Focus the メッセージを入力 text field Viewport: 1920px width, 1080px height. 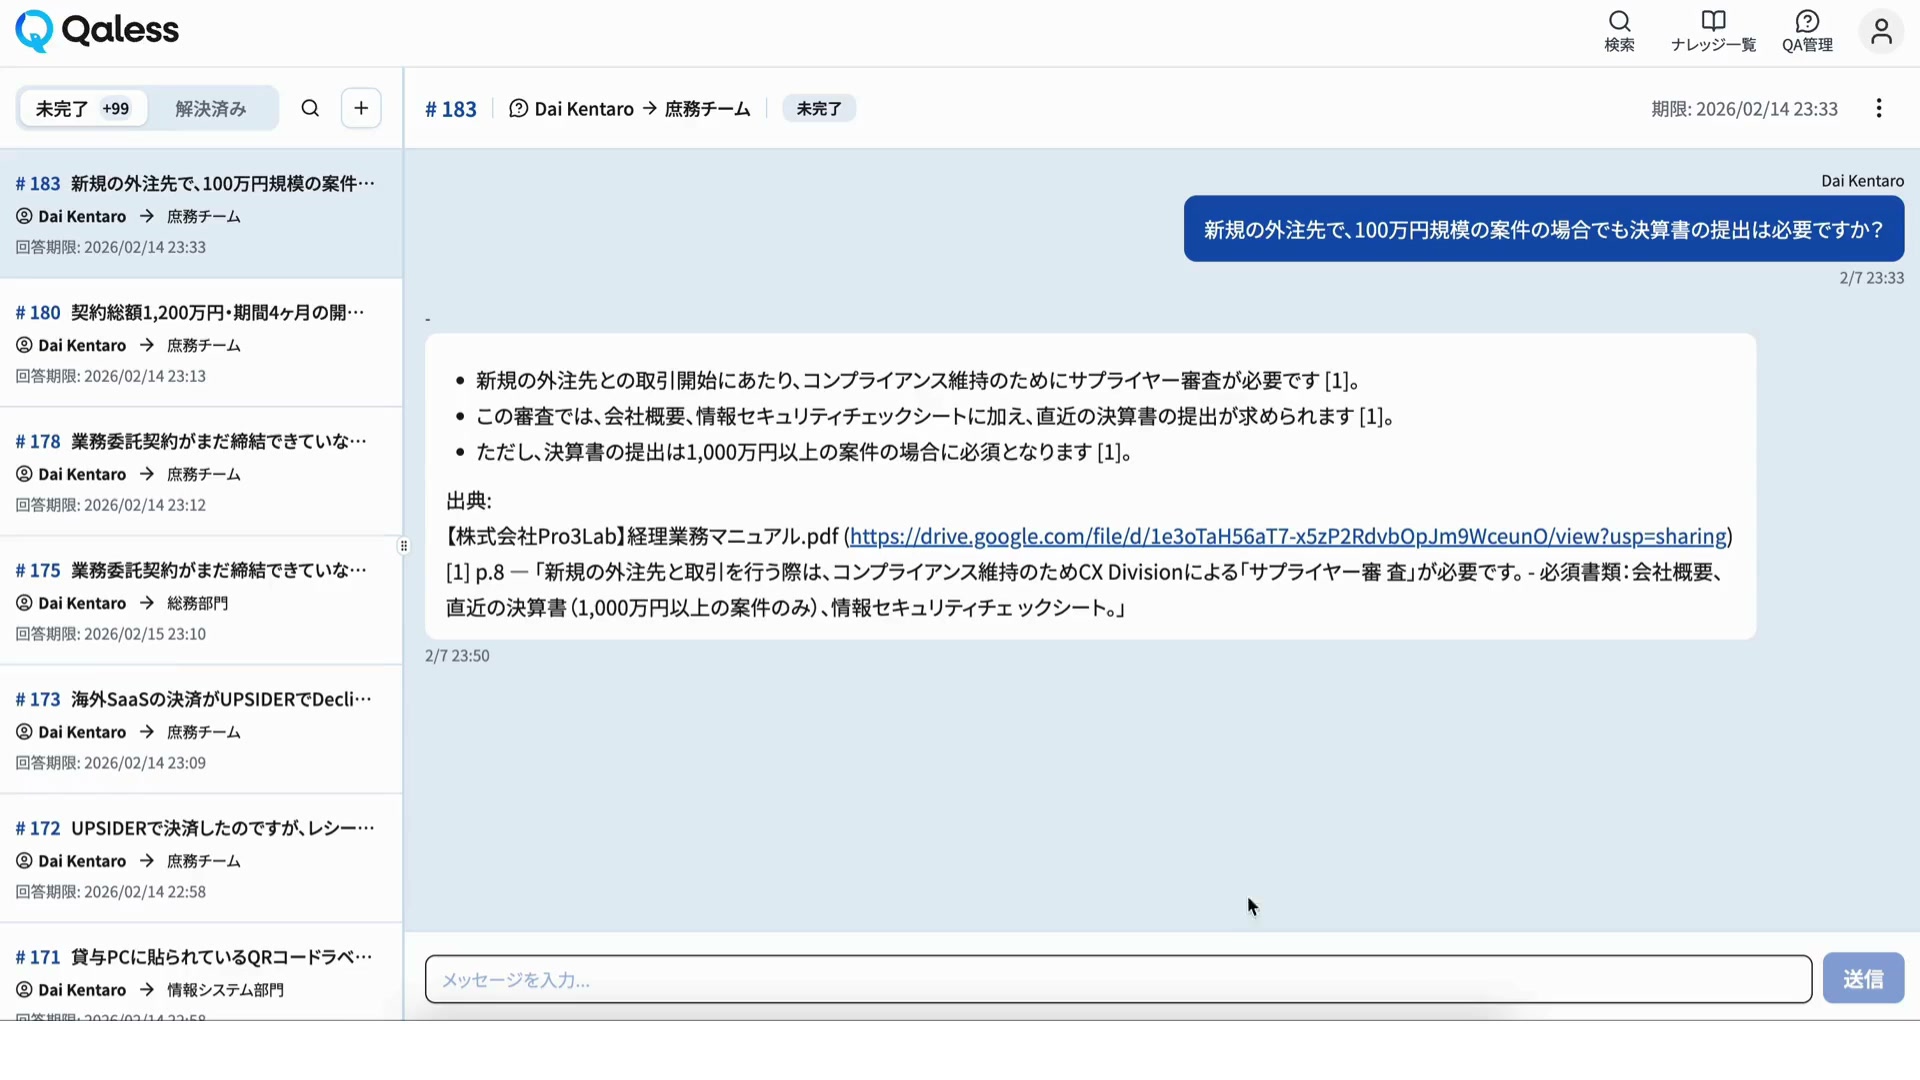pyautogui.click(x=1117, y=979)
